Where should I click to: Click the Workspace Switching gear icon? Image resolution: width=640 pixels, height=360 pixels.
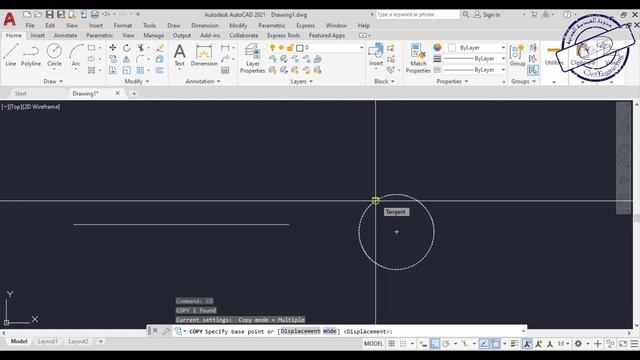(578, 344)
